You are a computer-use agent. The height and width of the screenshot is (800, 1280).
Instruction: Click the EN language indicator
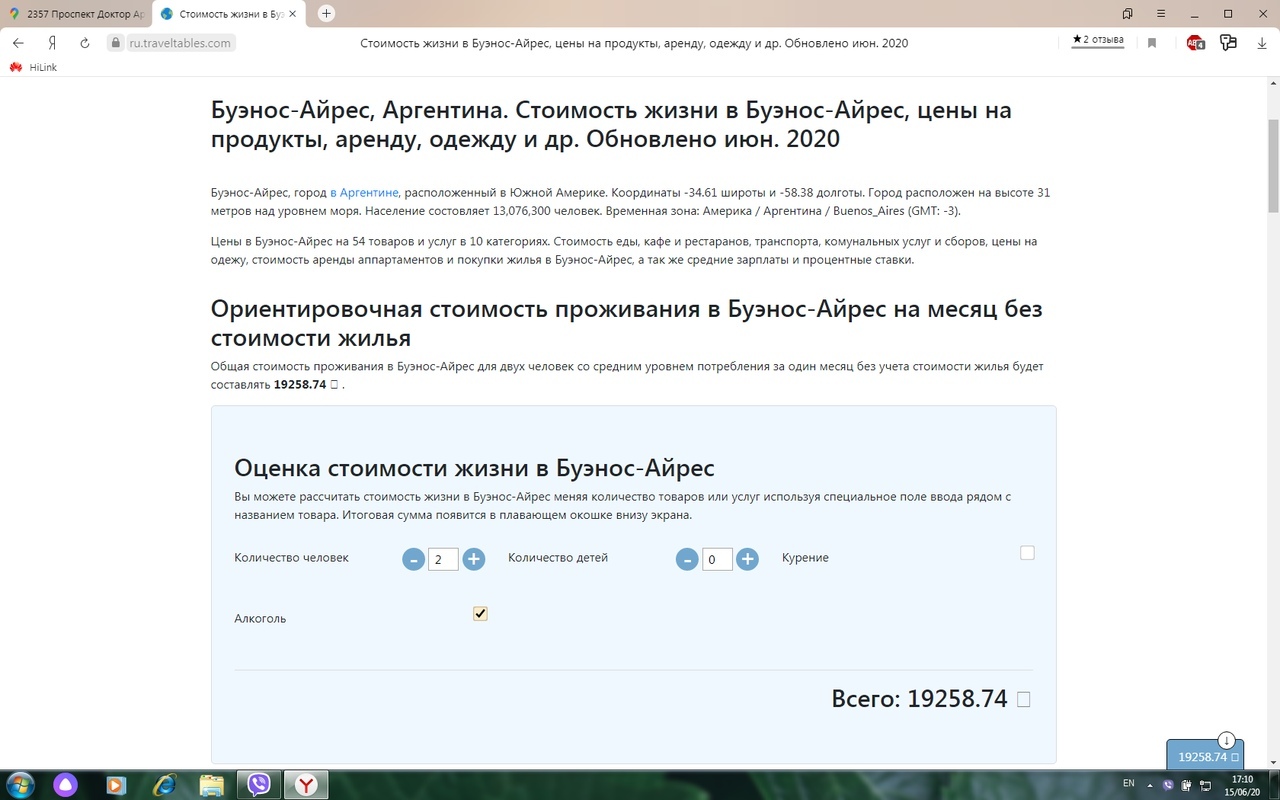1129,782
